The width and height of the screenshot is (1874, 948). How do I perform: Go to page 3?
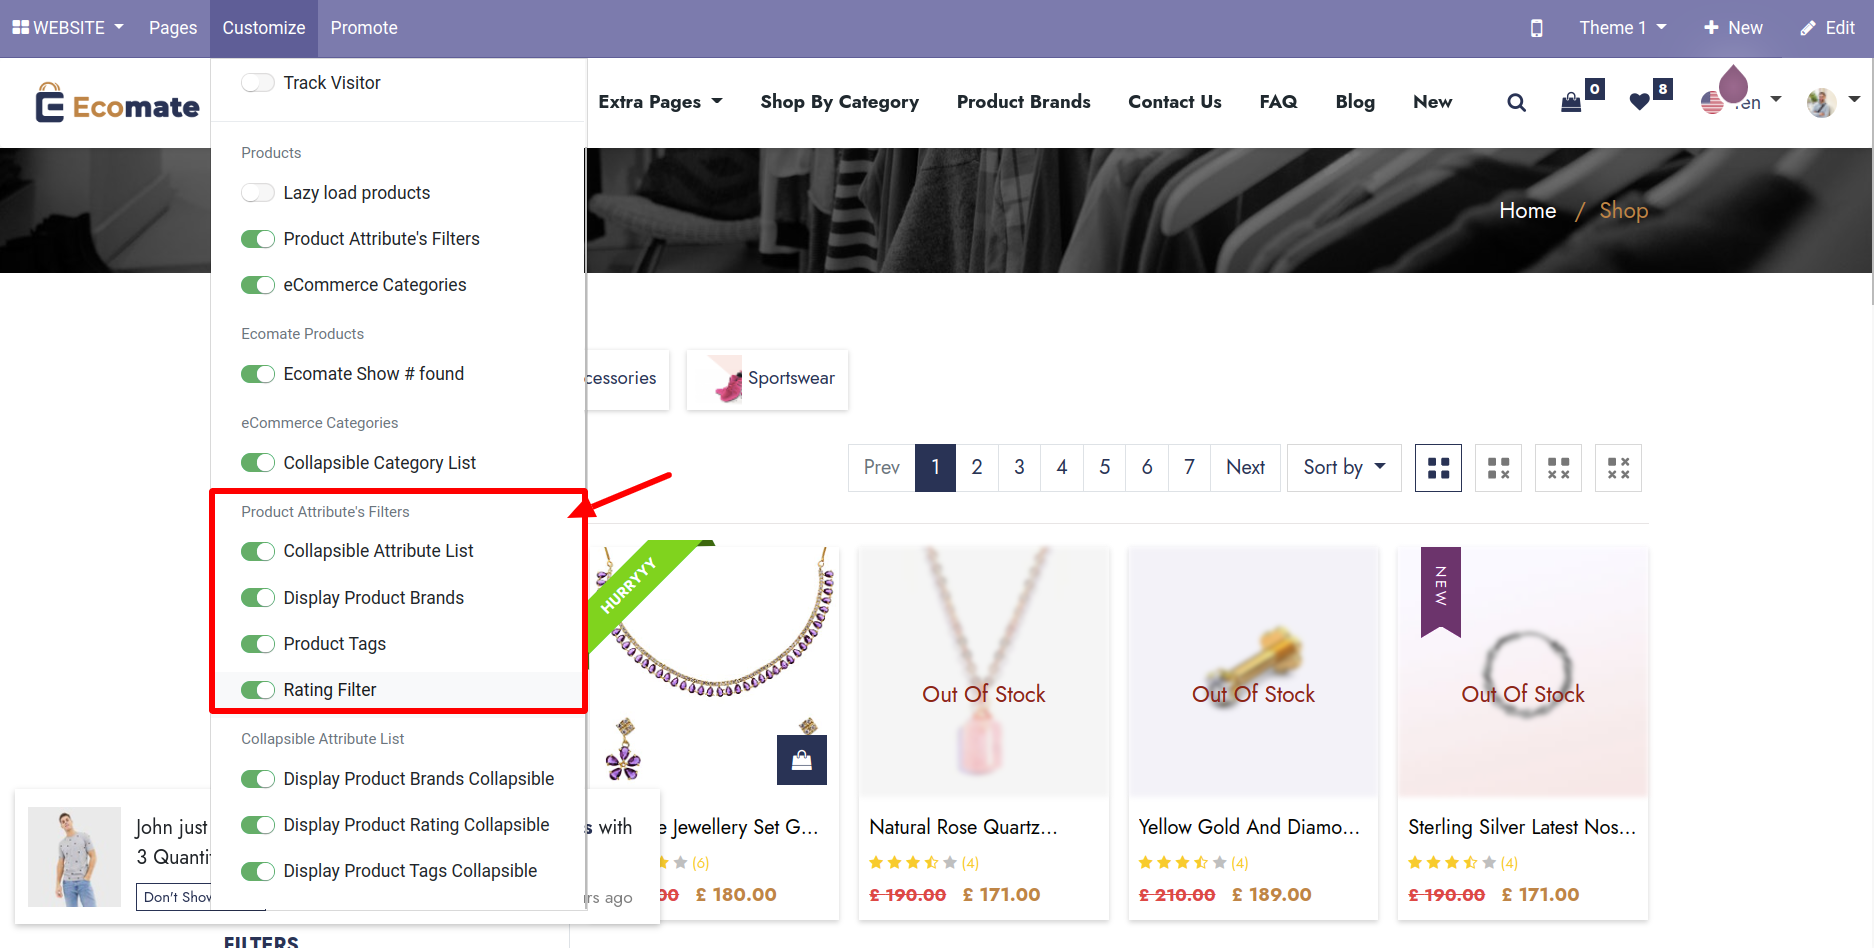1019,468
